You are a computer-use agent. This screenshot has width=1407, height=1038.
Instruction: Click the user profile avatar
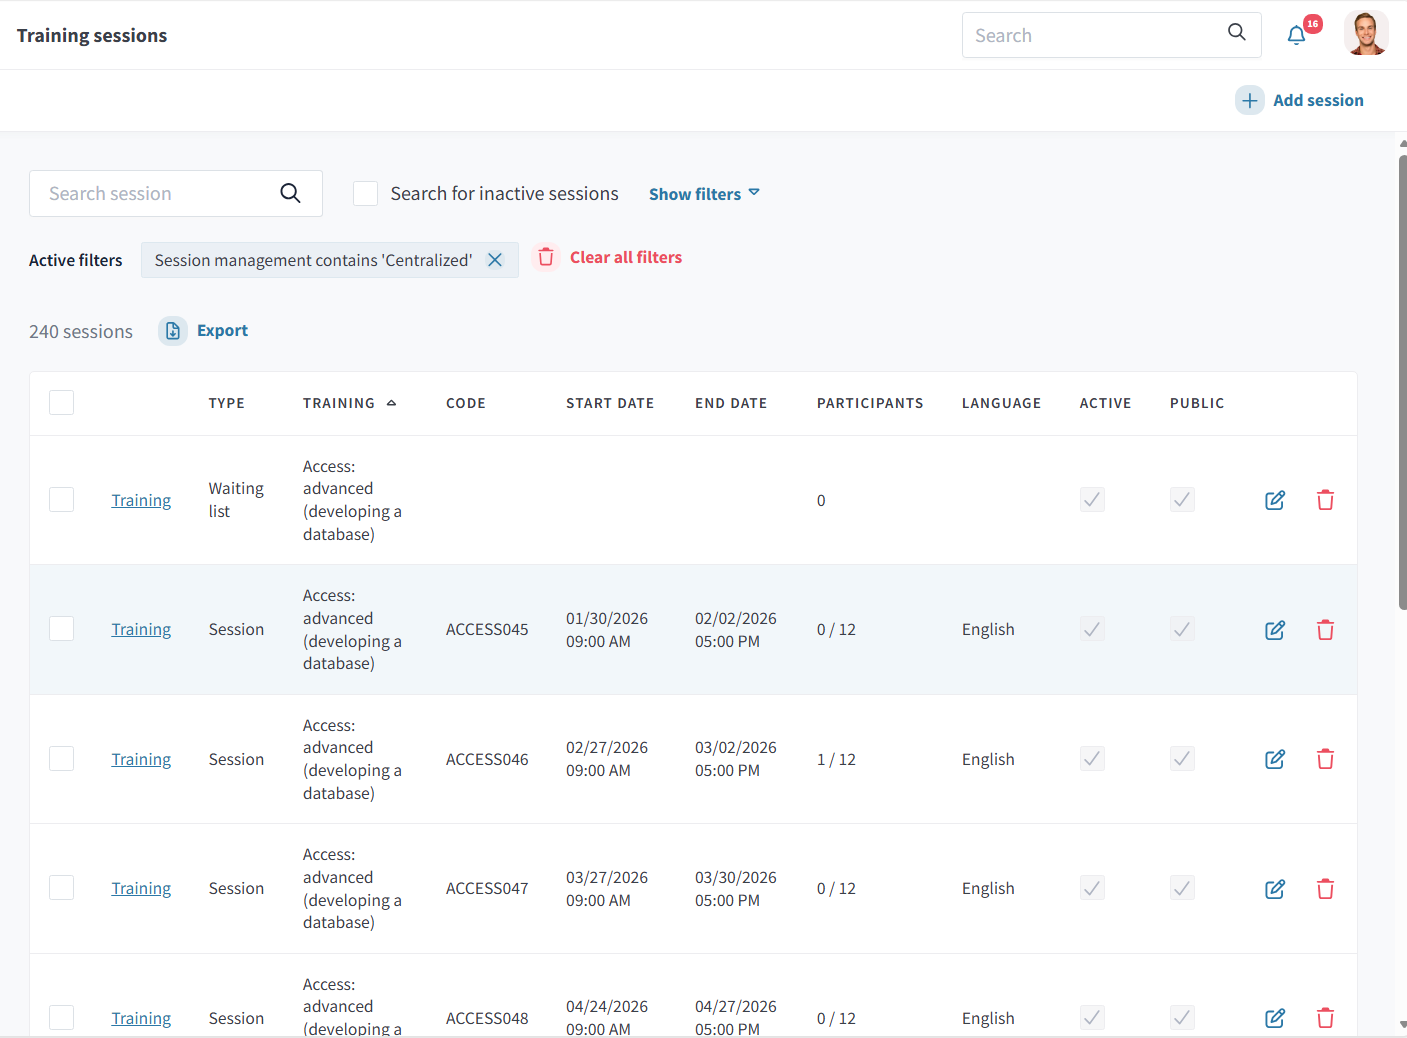click(1366, 34)
